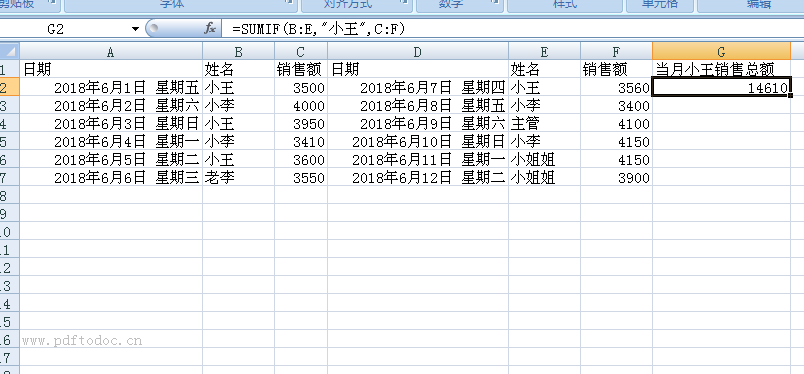Click cell F1 header 销售额
This screenshot has width=804, height=374.
[x=616, y=69]
